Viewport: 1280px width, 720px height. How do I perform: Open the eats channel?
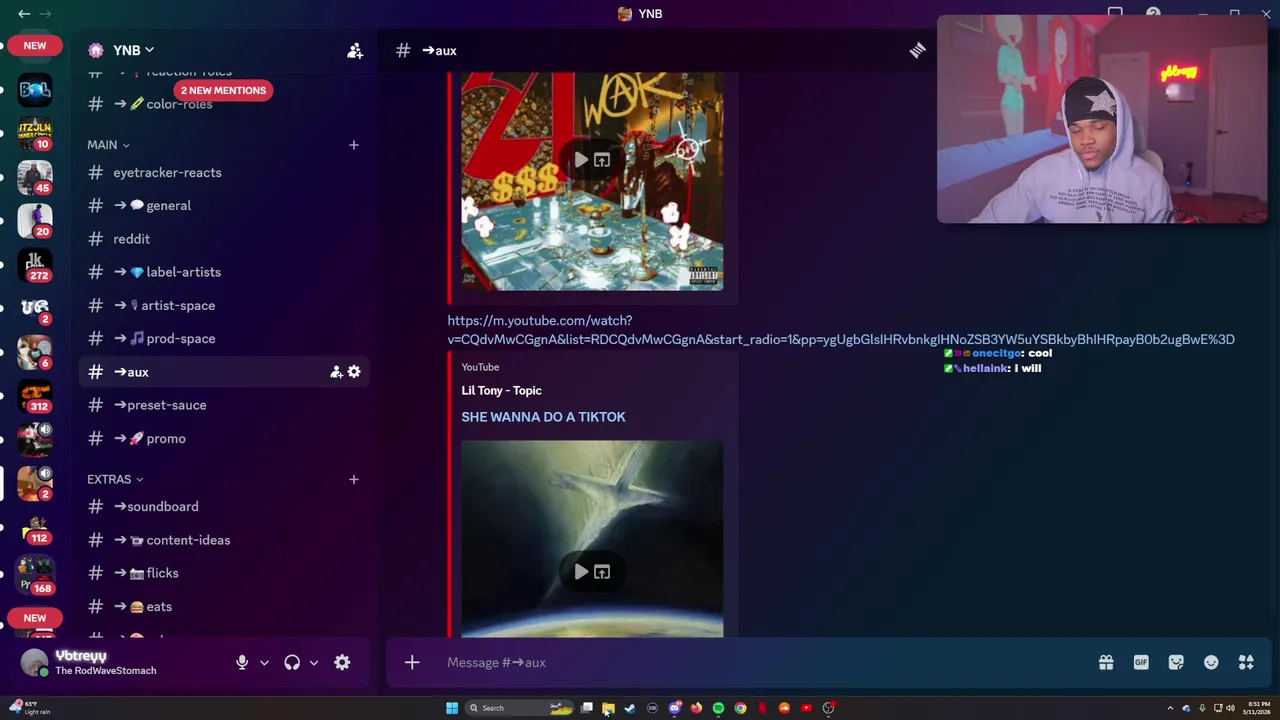(x=224, y=606)
